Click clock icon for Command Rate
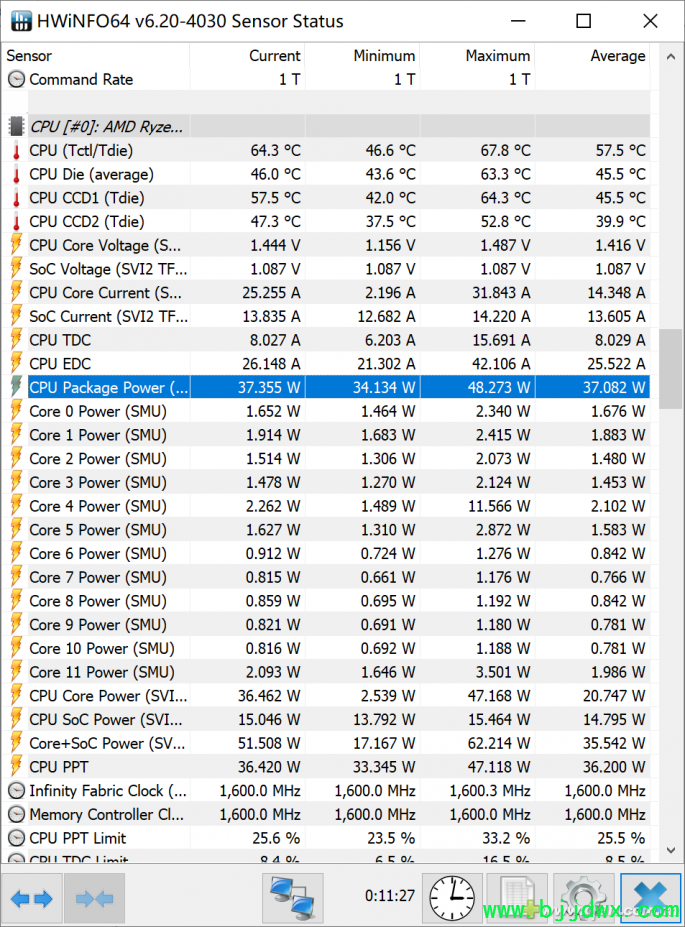The height and width of the screenshot is (927, 685). tap(17, 79)
